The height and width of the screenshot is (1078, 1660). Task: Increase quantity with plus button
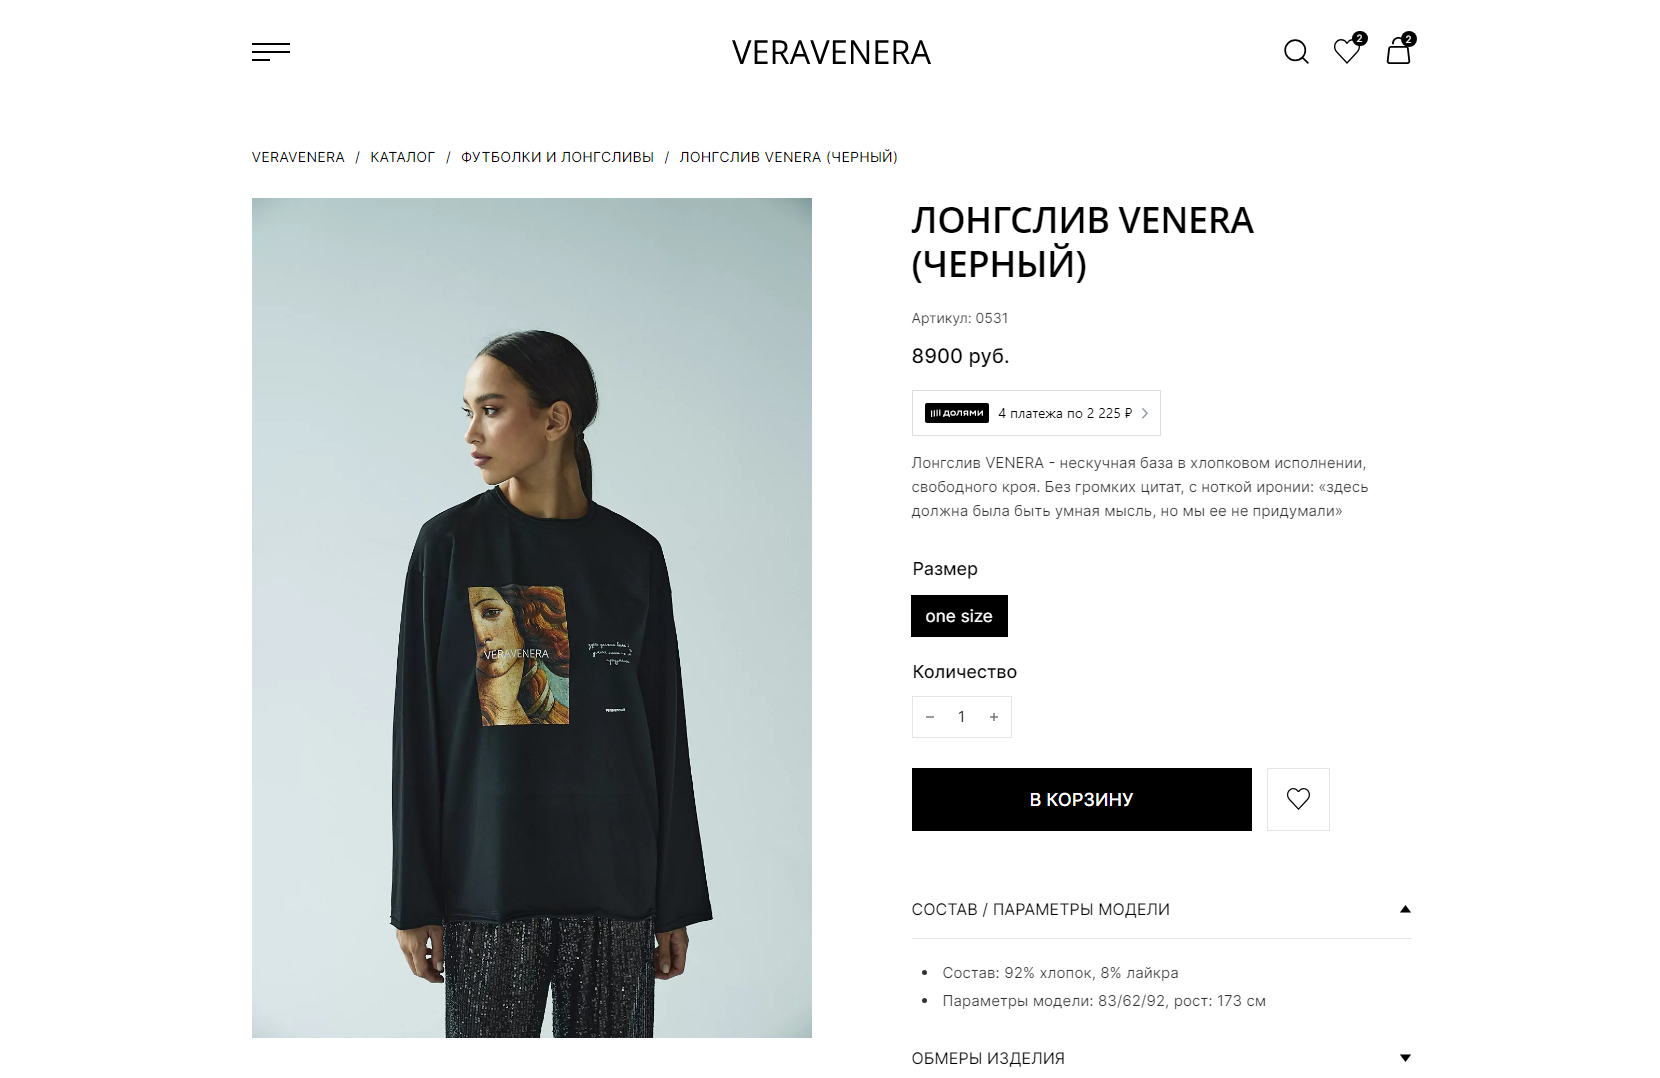pyautogui.click(x=994, y=717)
